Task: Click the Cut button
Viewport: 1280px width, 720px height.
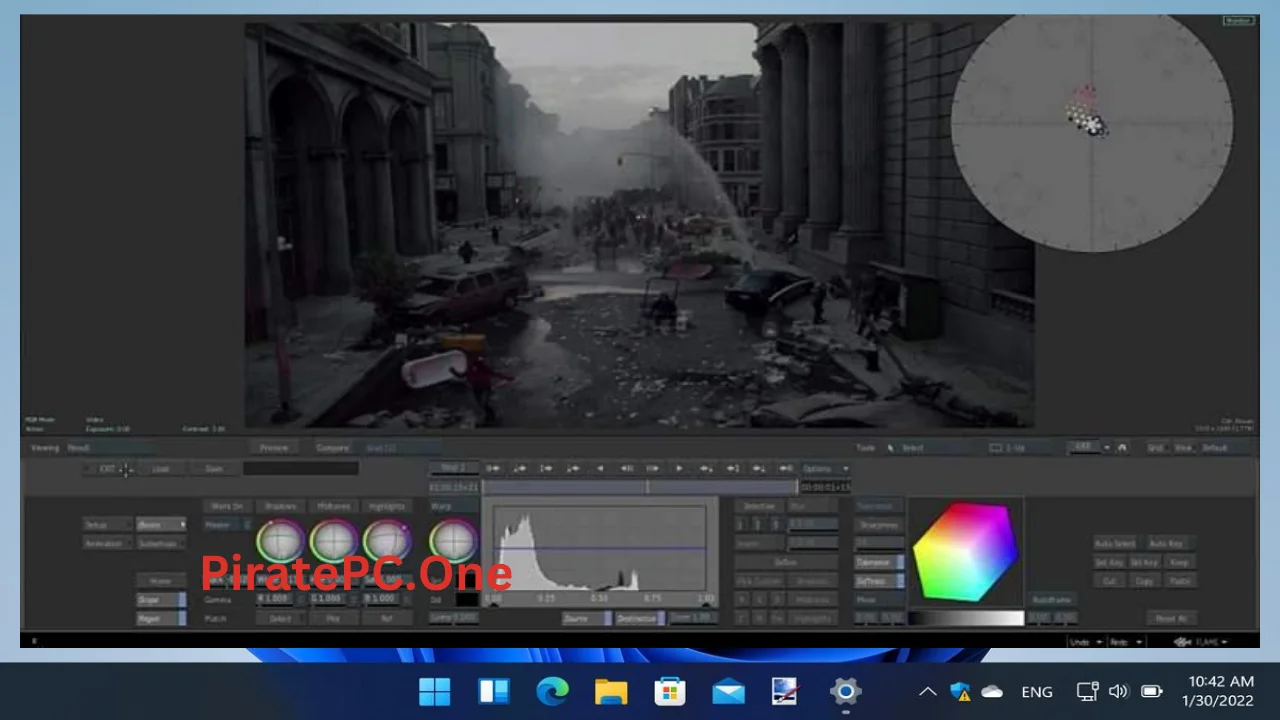Action: click(1109, 581)
